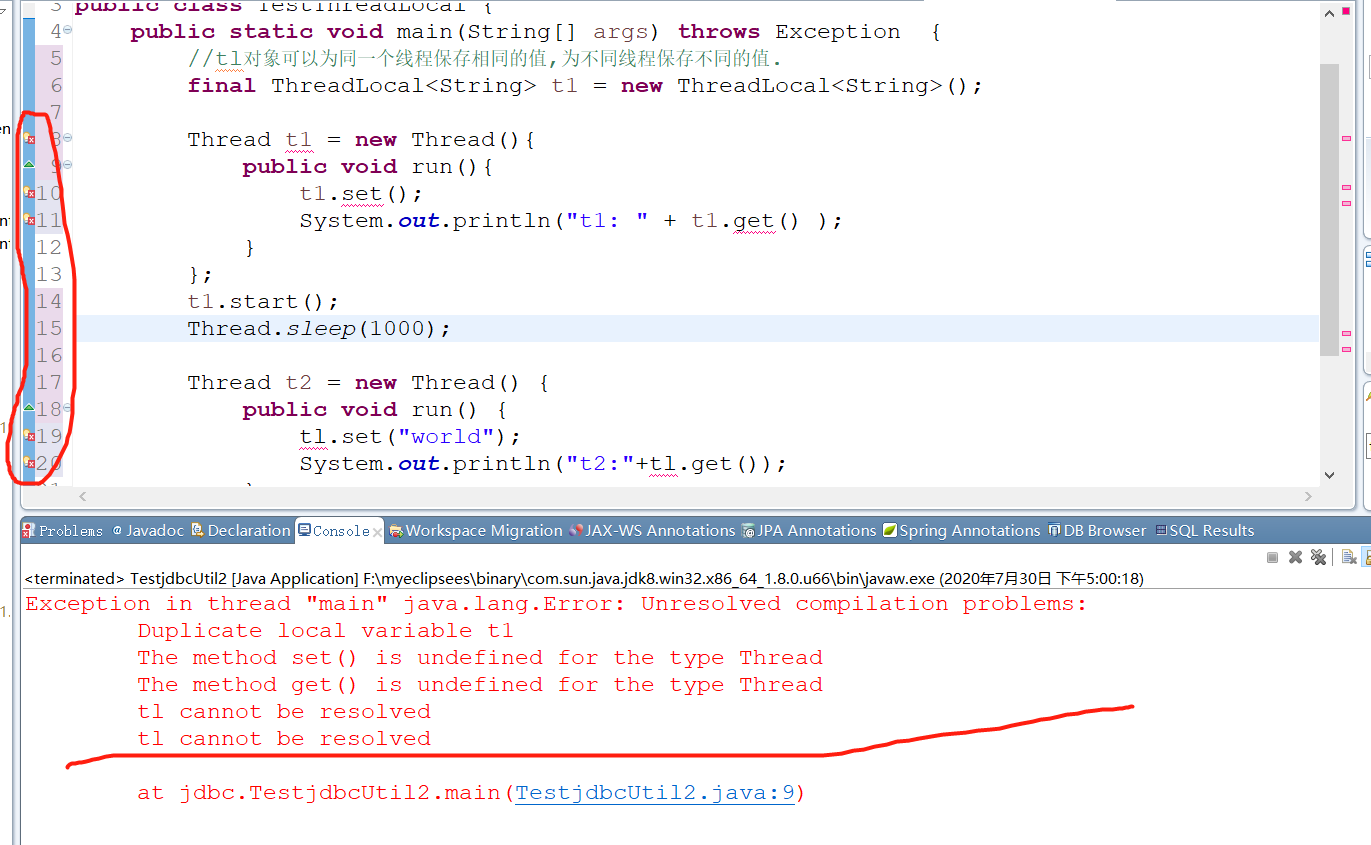Screen dimensions: 1371x845
Task: Click the error marker on line 8
Action: (29, 139)
